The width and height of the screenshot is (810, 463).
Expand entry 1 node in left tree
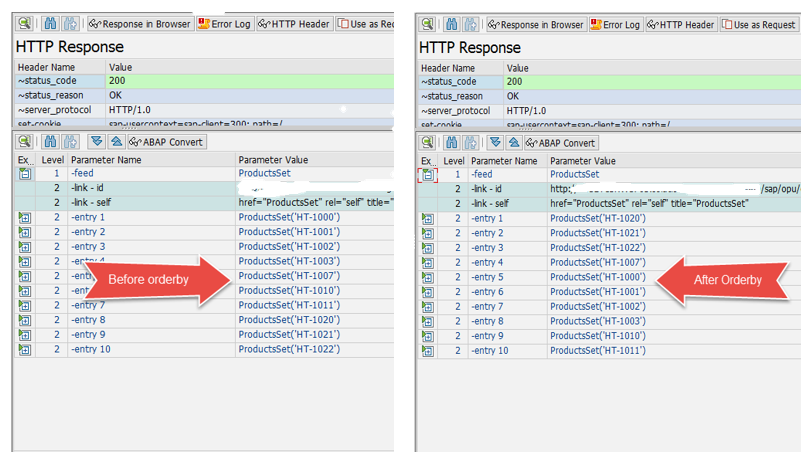point(24,217)
